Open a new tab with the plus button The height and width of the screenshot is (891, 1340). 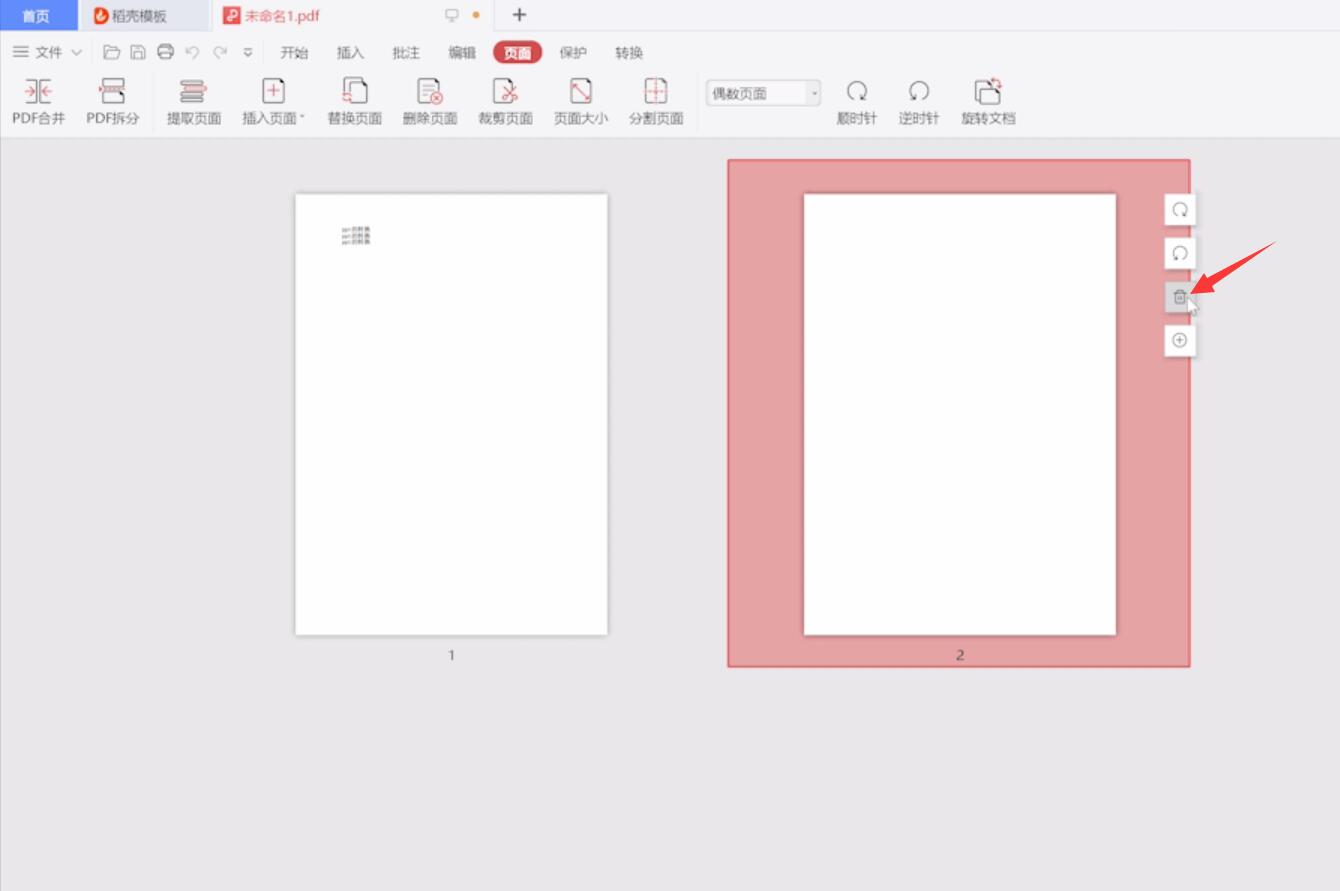coord(519,15)
